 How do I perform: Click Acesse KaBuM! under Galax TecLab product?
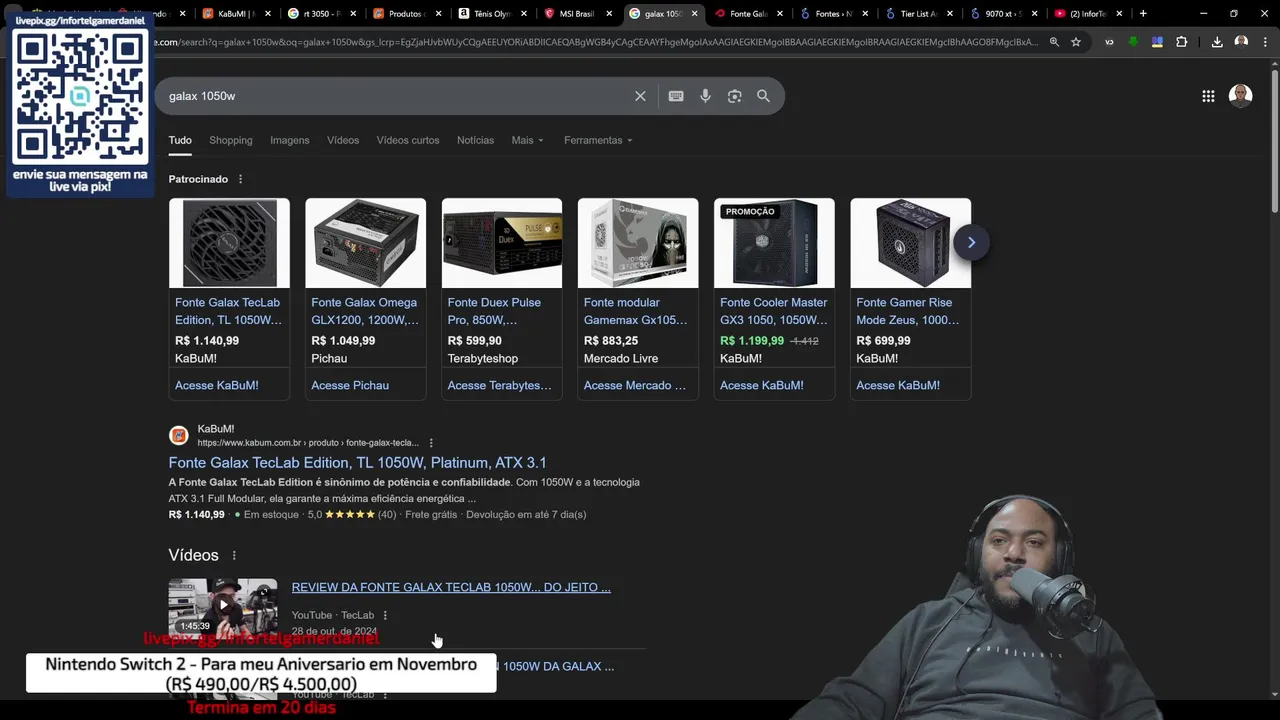click(x=217, y=385)
